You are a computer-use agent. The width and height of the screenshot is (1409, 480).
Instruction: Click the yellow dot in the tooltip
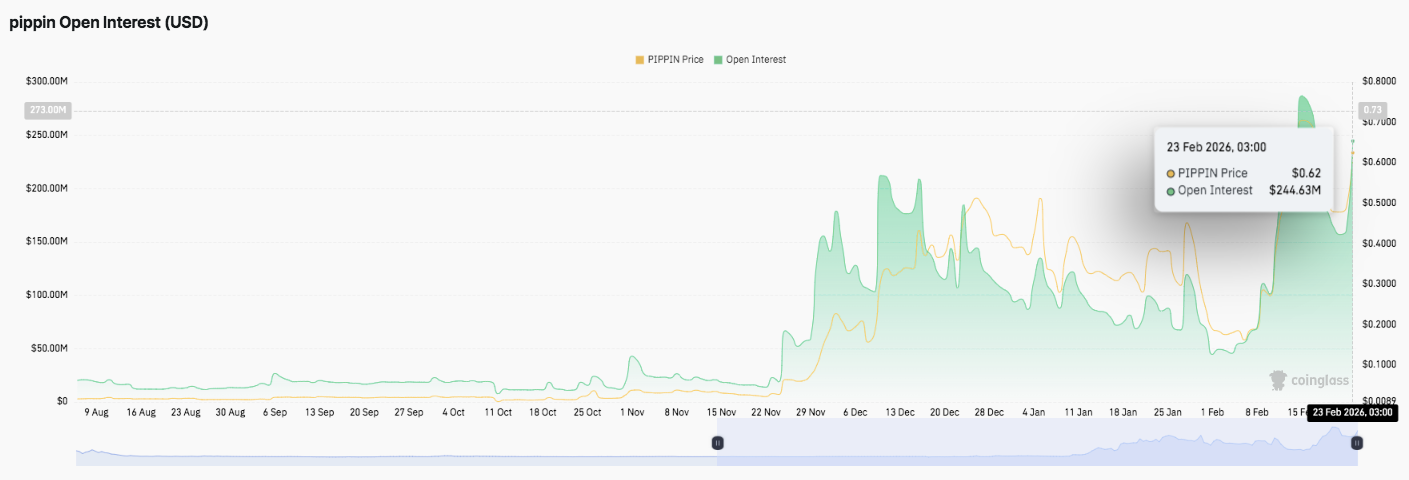click(1171, 173)
